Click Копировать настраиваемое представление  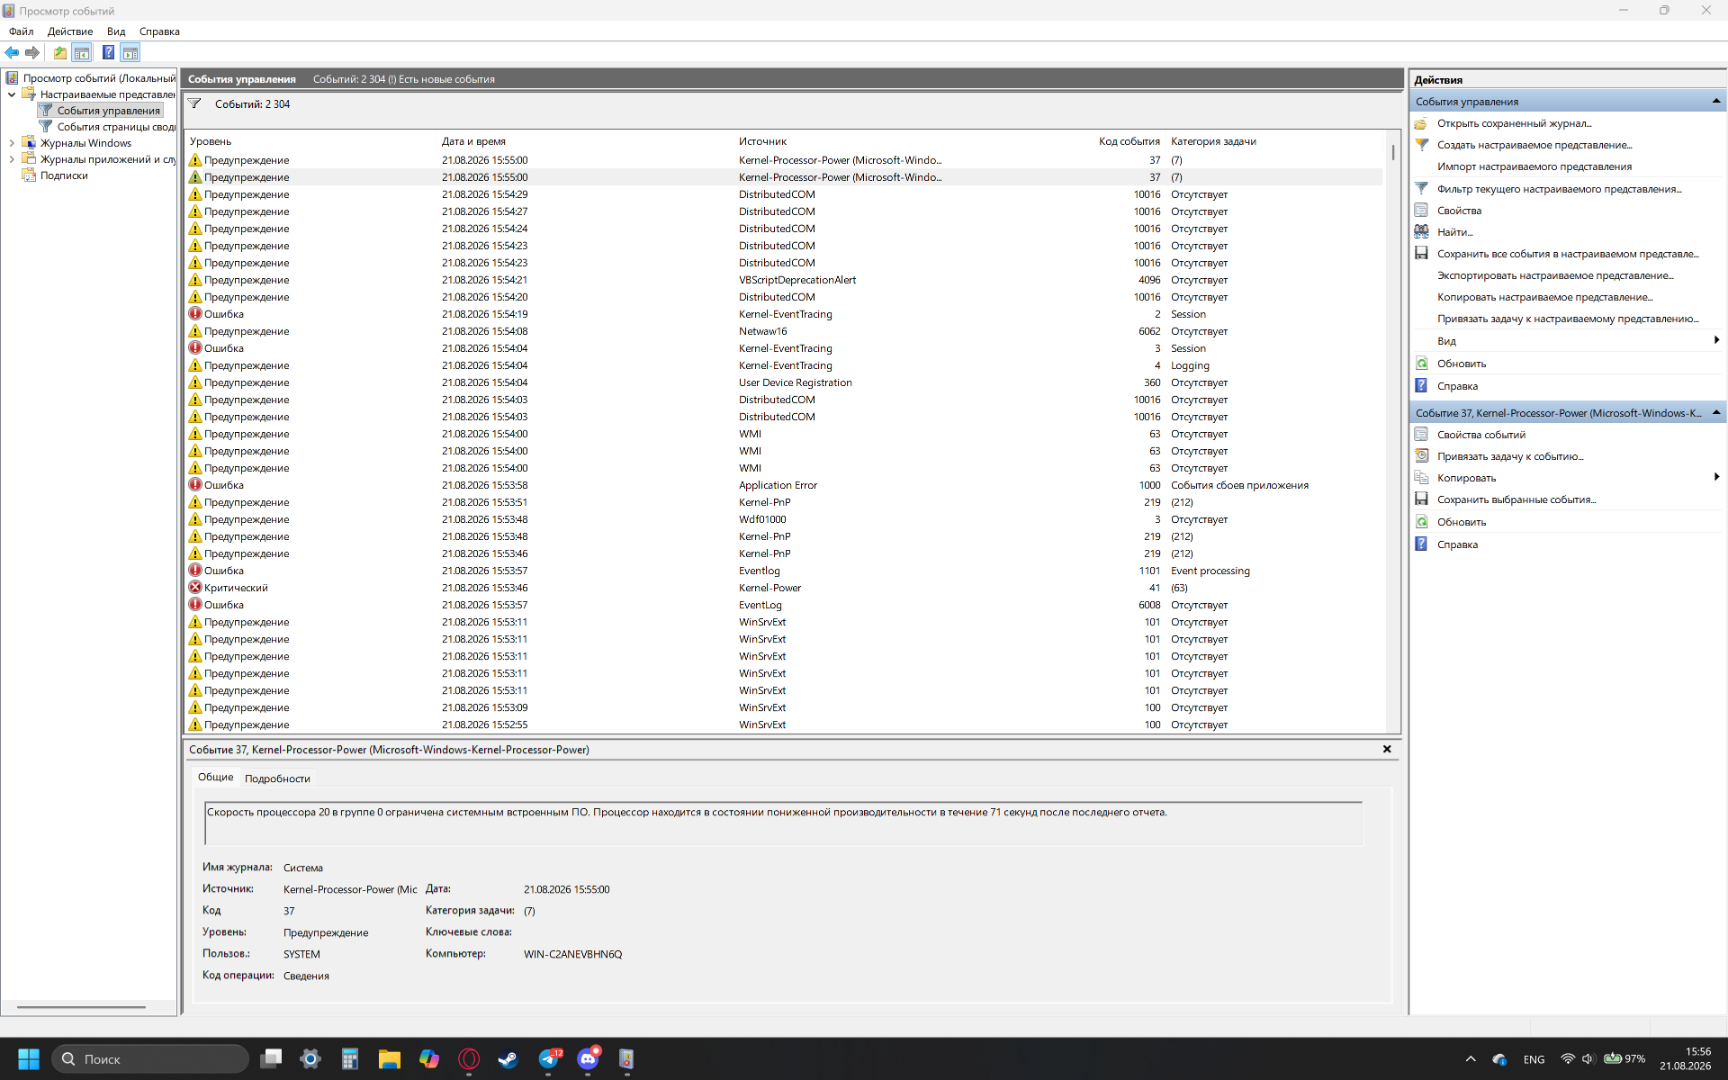click(x=1545, y=298)
